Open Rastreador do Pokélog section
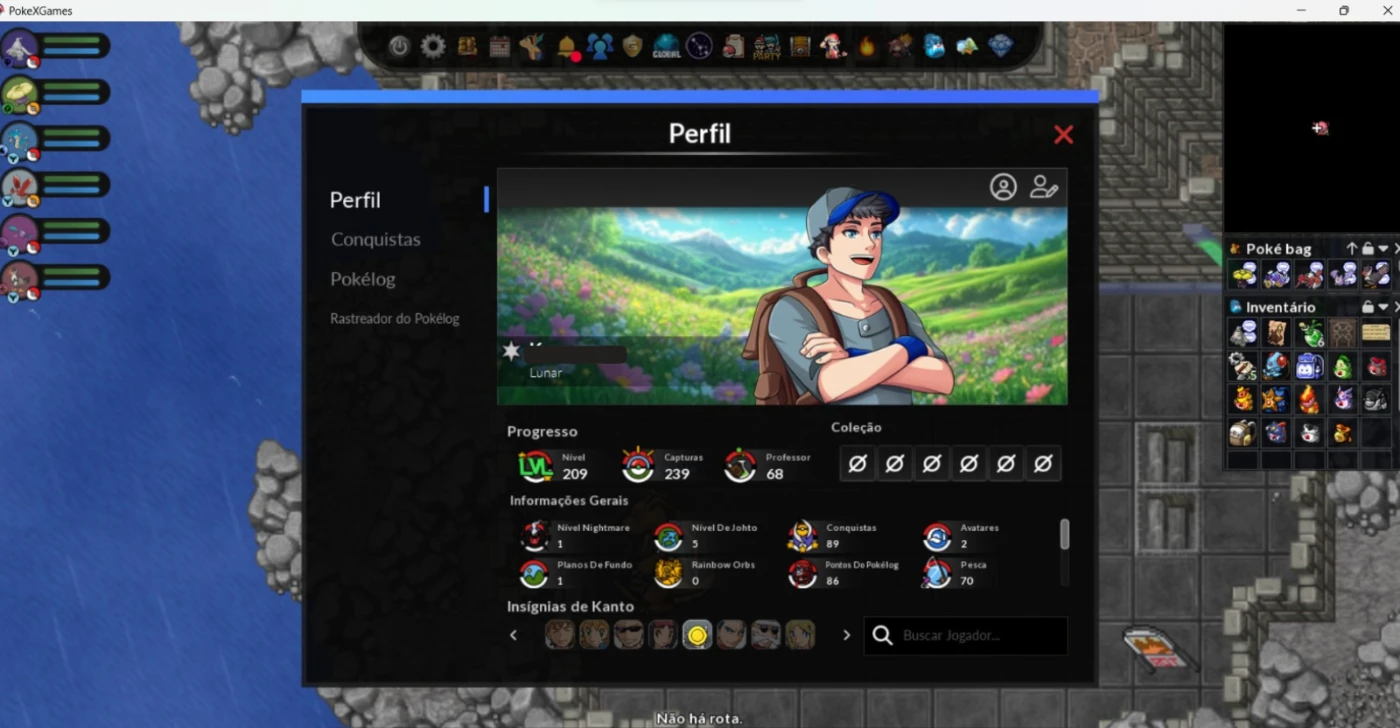1400x728 pixels. click(x=394, y=319)
